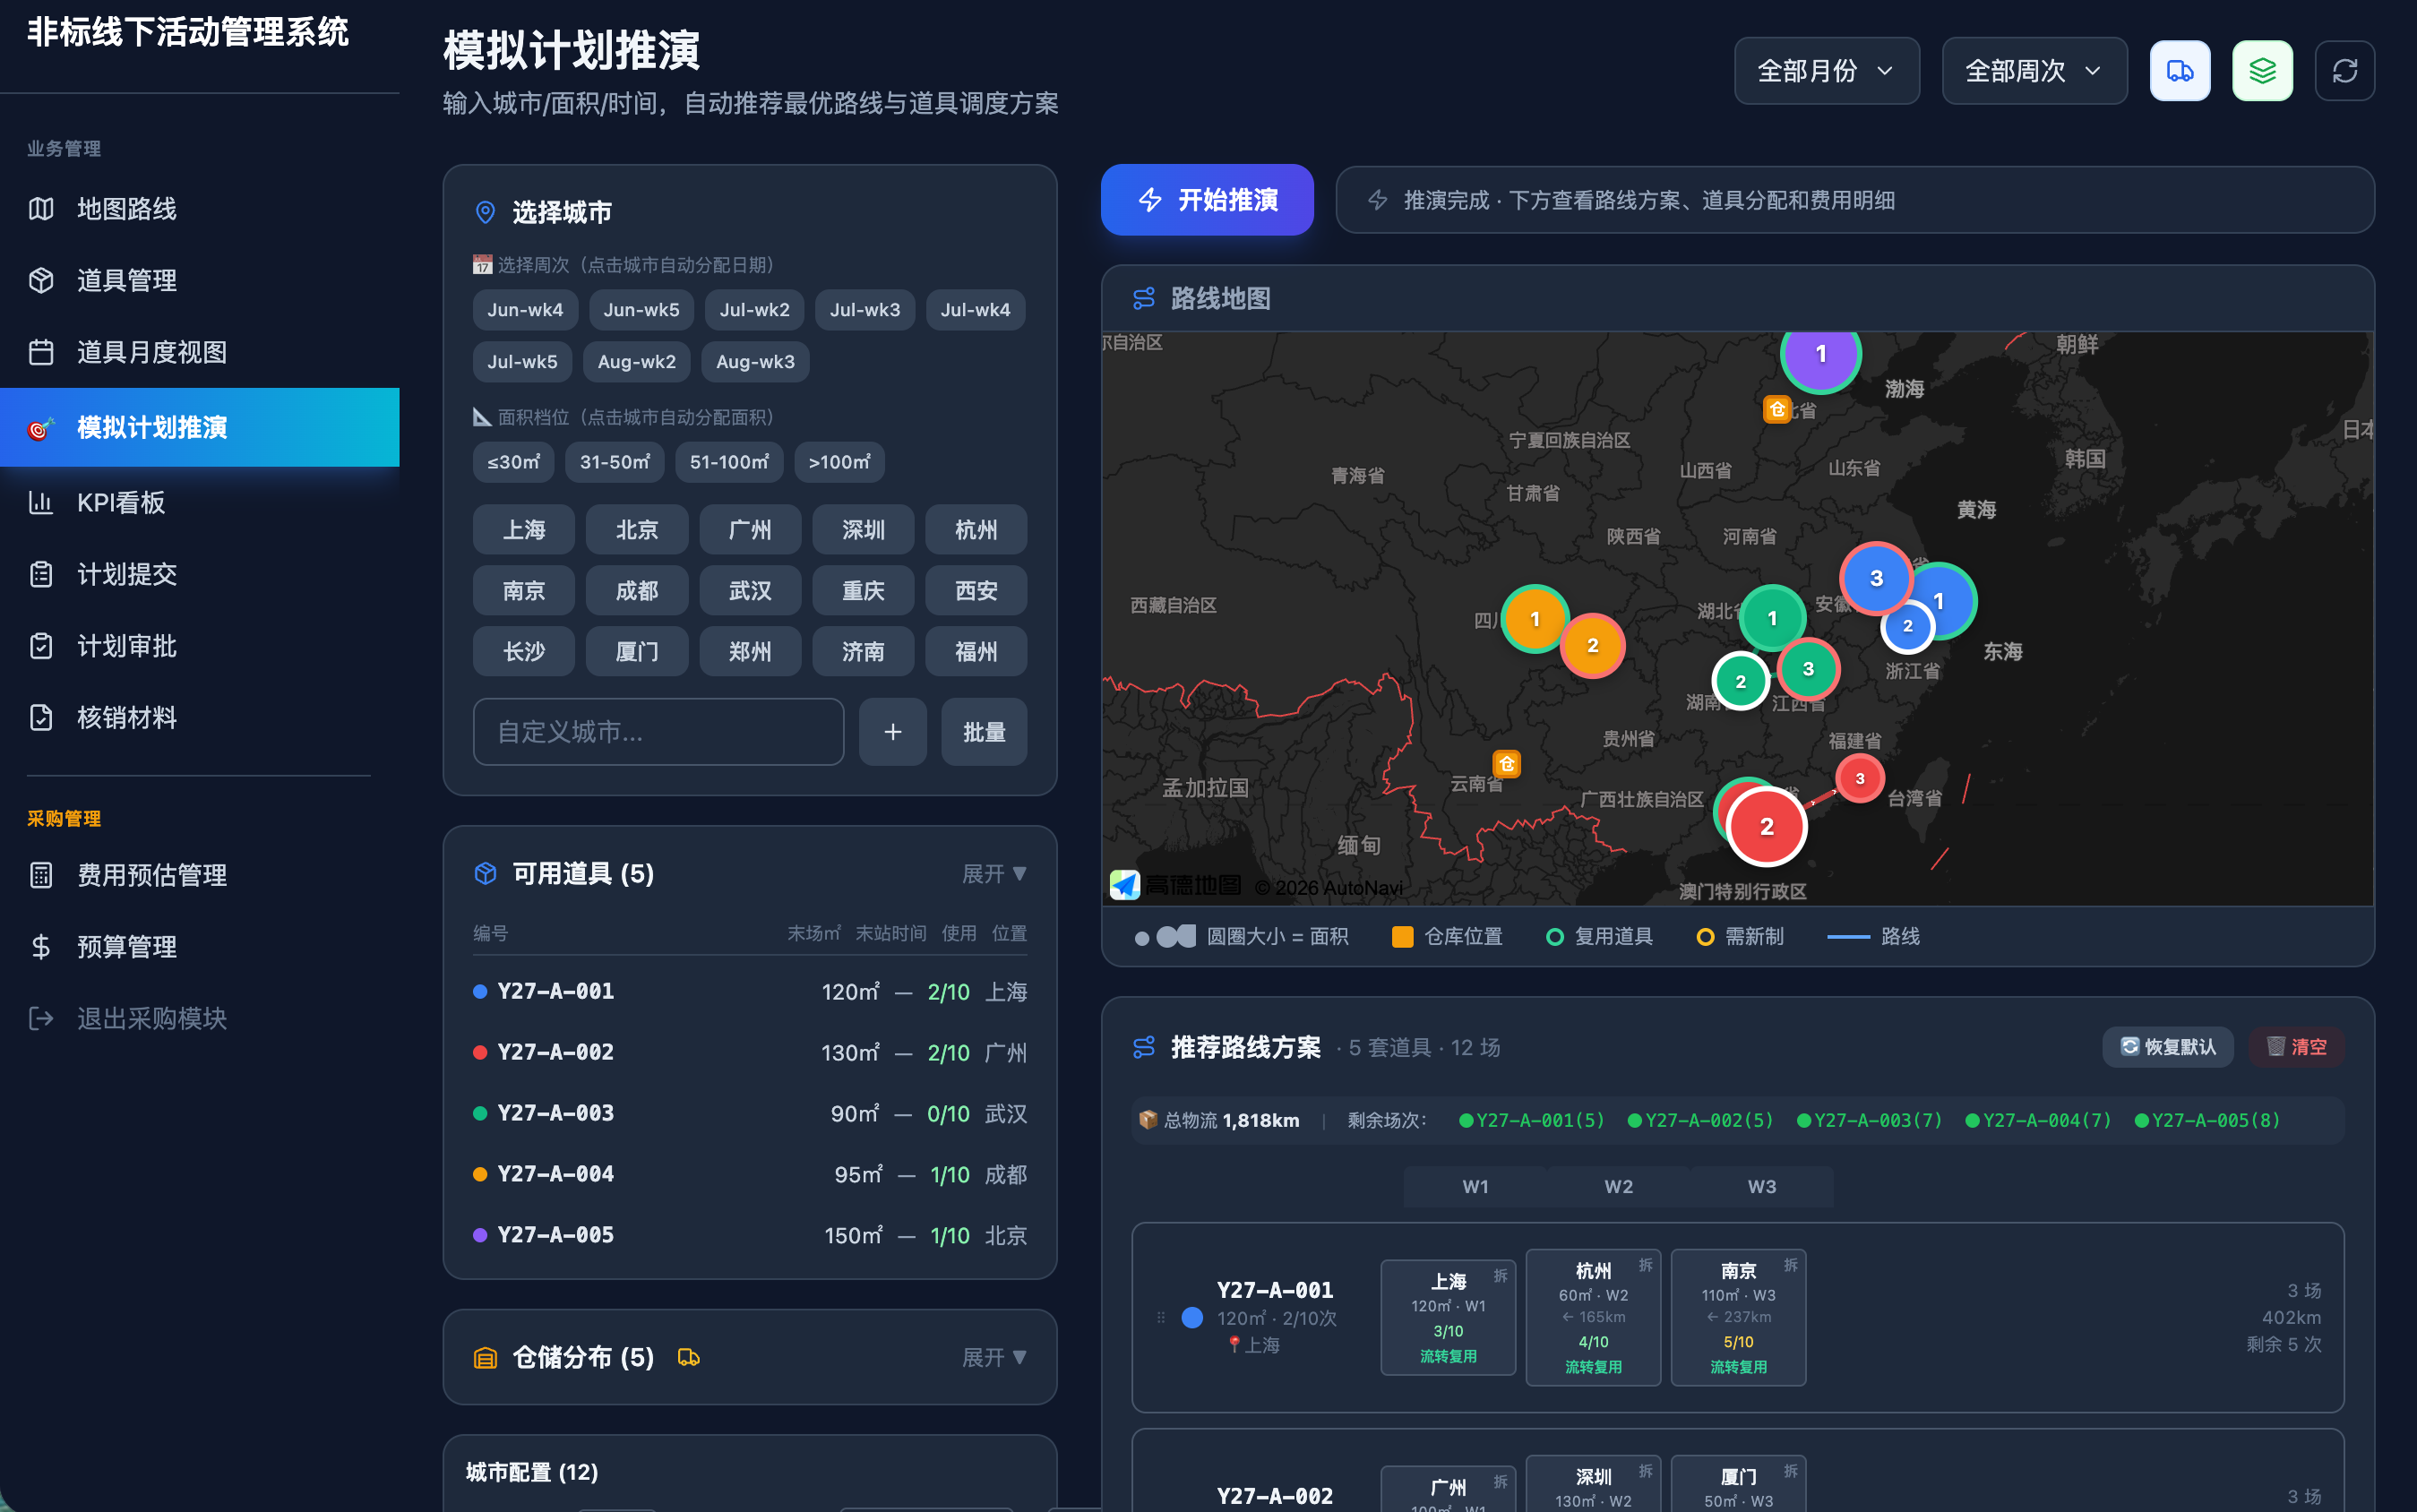Viewport: 2417px width, 1512px height.
Task: Open 道具管理 cube icon in sidebar
Action: [x=41, y=280]
